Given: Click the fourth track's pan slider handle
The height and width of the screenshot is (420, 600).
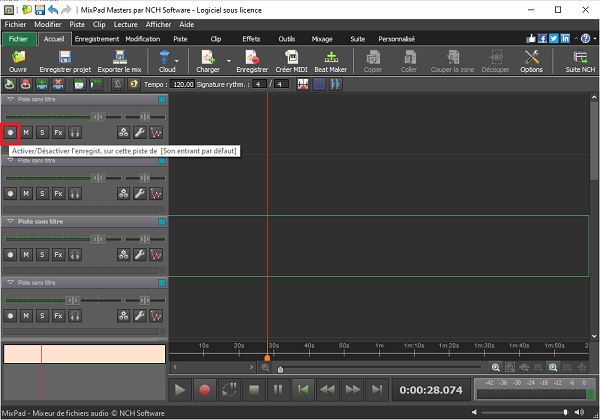Looking at the screenshot, I should coord(145,300).
